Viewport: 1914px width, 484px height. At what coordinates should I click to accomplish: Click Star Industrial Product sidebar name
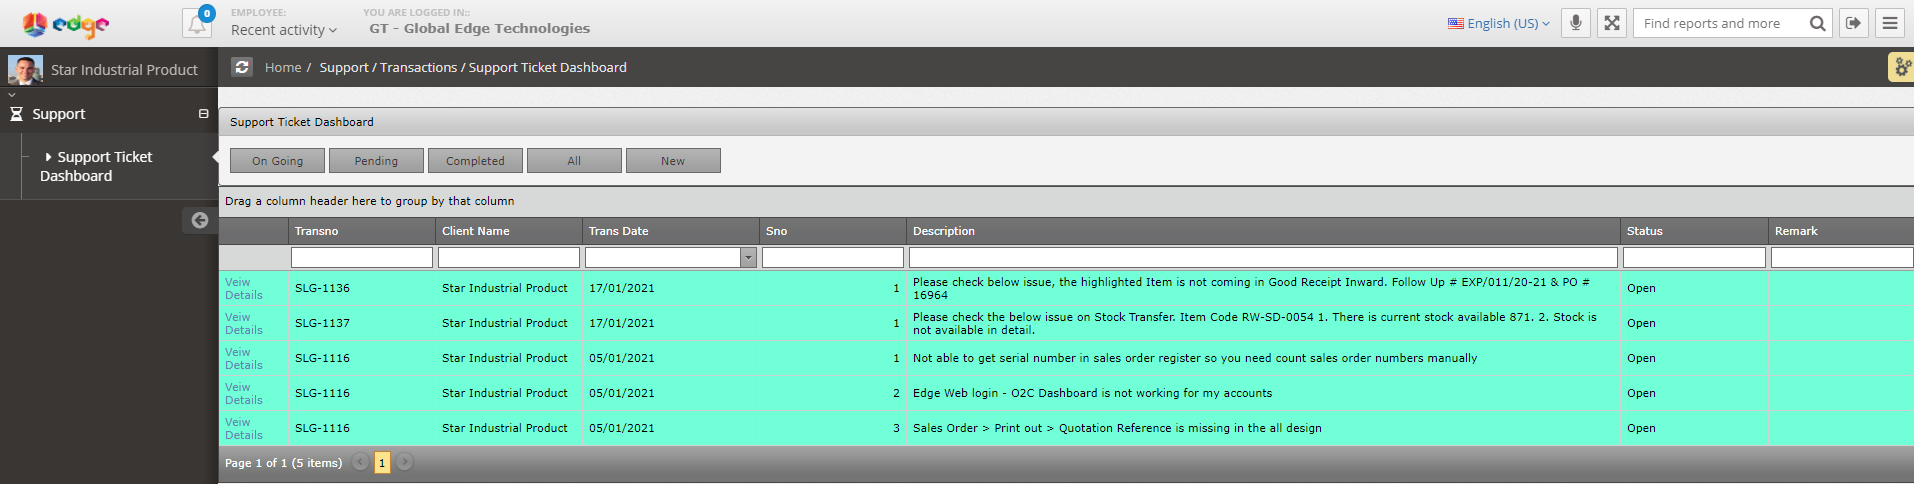point(124,70)
